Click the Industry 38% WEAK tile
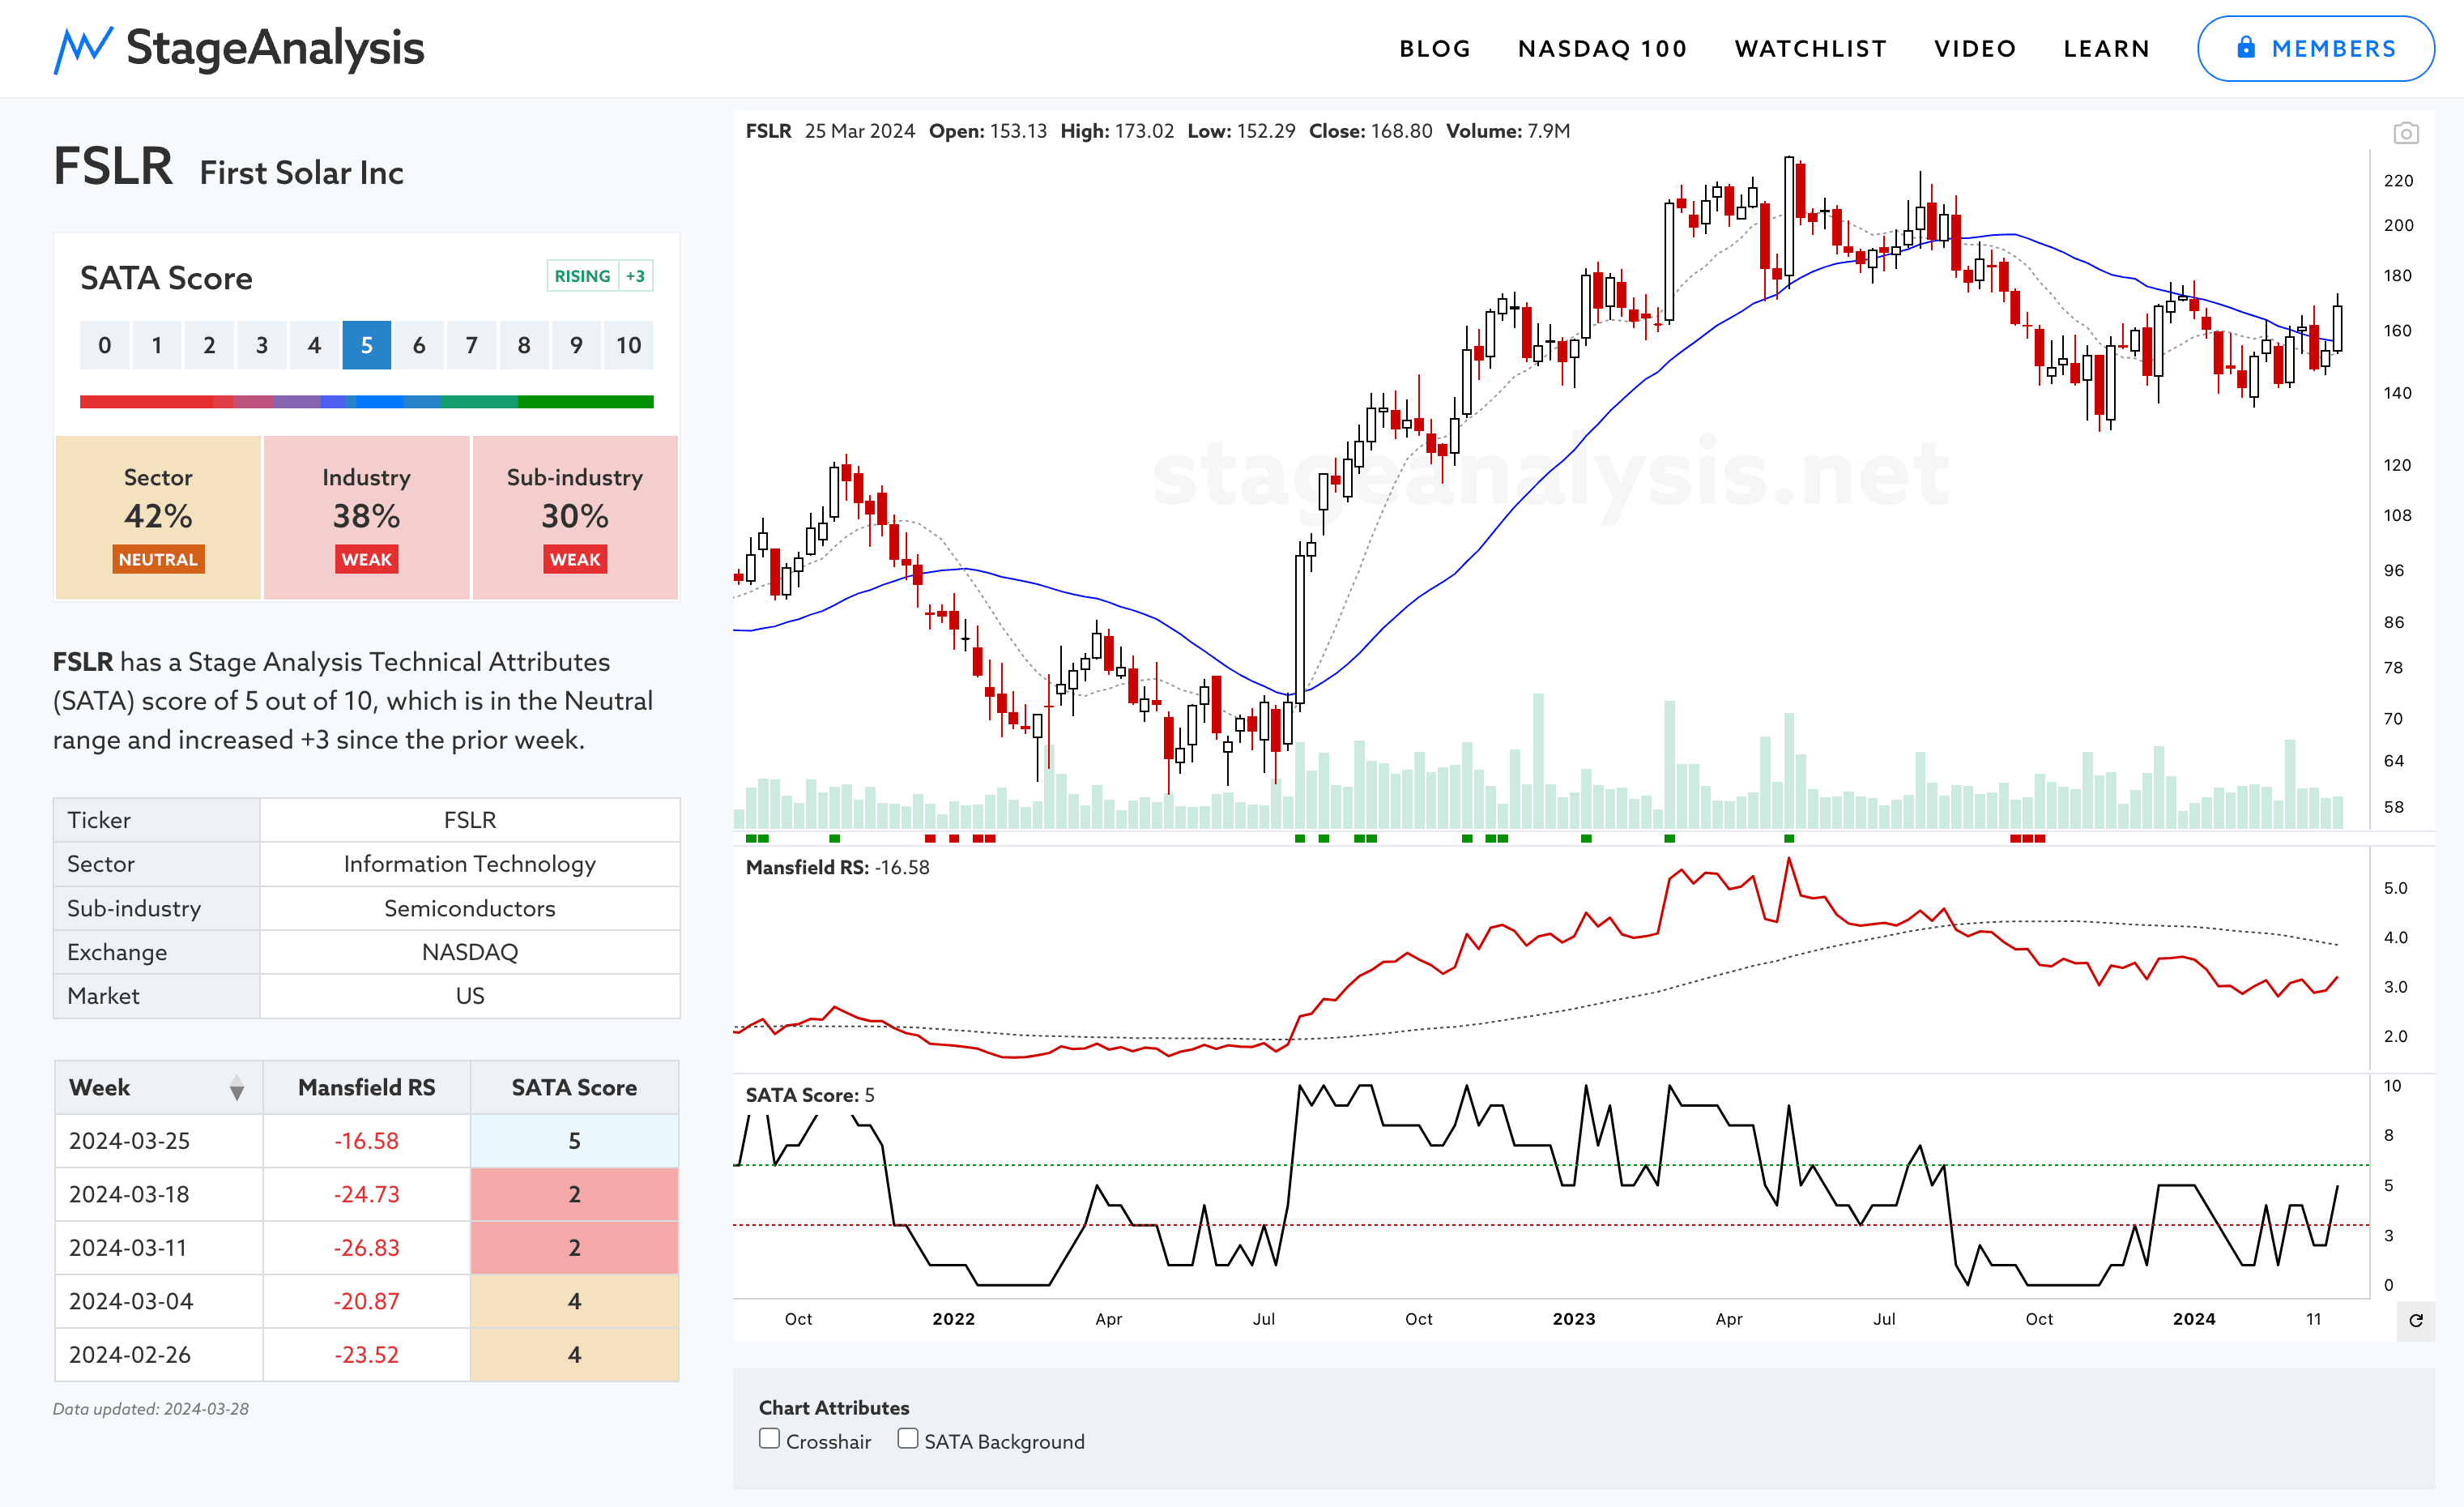The image size is (2464, 1507). tap(366, 517)
